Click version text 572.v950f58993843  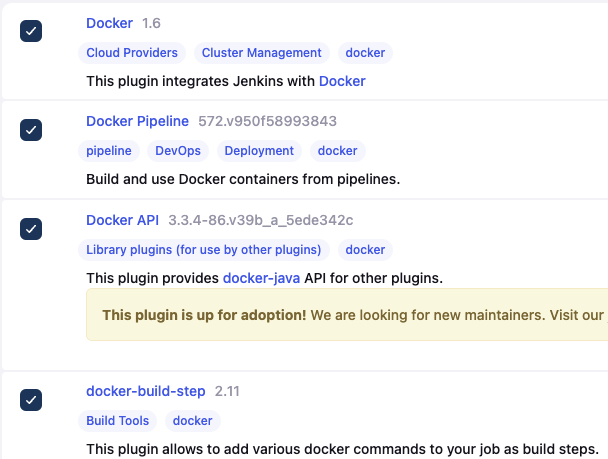click(267, 121)
